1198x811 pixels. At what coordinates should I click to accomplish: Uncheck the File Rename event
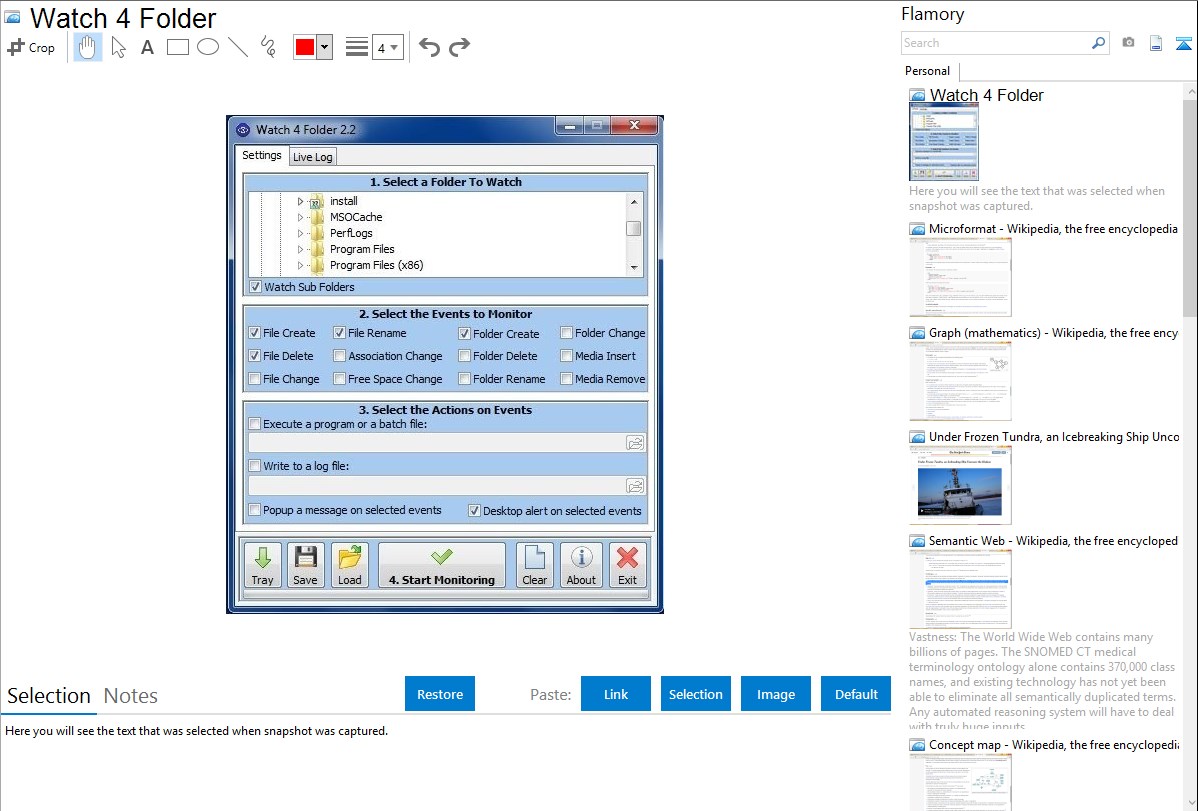[339, 333]
